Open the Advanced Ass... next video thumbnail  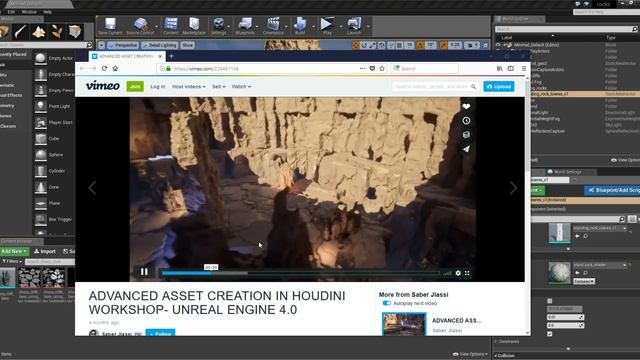pos(404,324)
